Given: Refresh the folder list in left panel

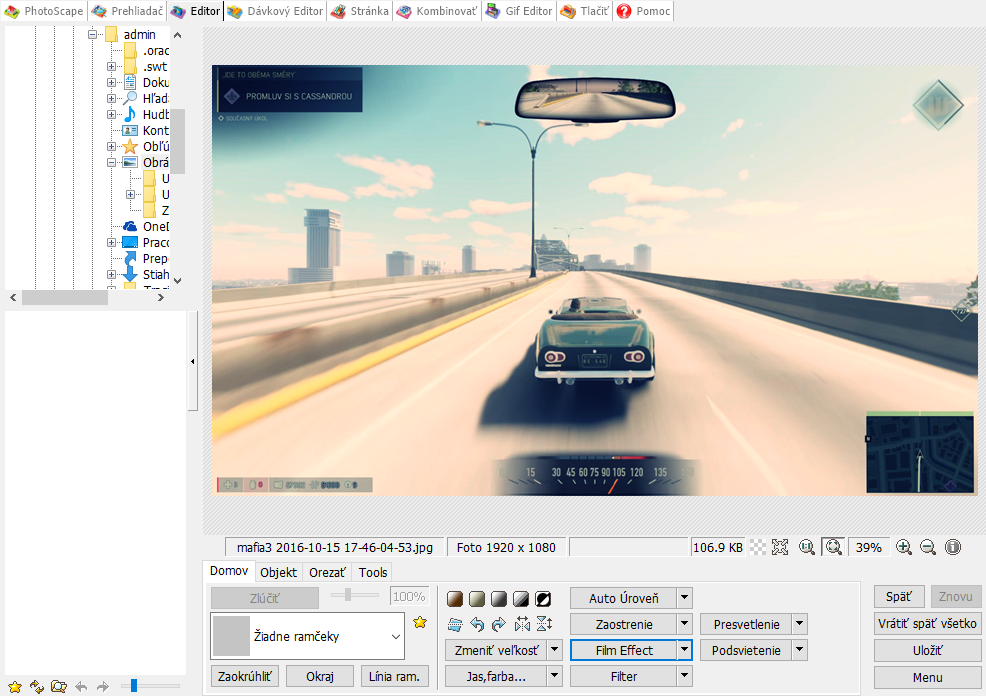Looking at the screenshot, I should pyautogui.click(x=36, y=686).
